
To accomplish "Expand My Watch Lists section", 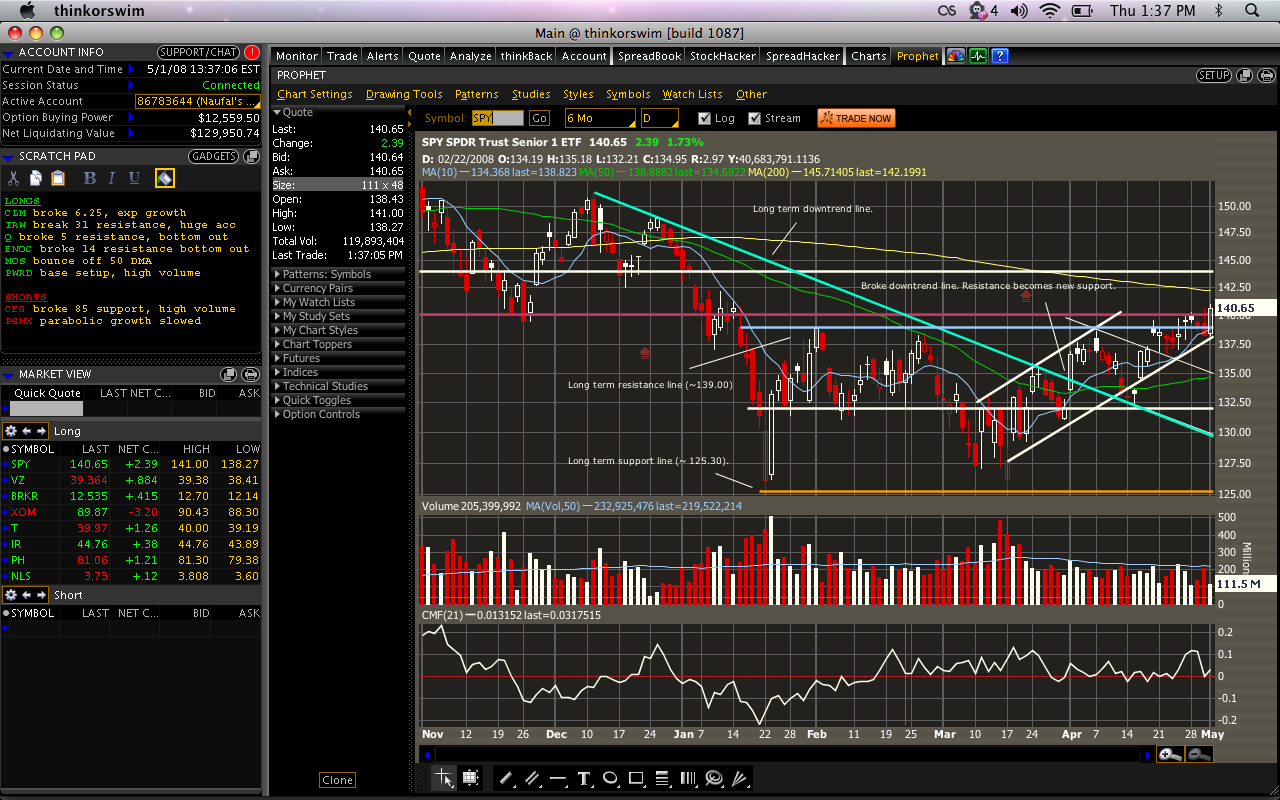I will 340,302.
